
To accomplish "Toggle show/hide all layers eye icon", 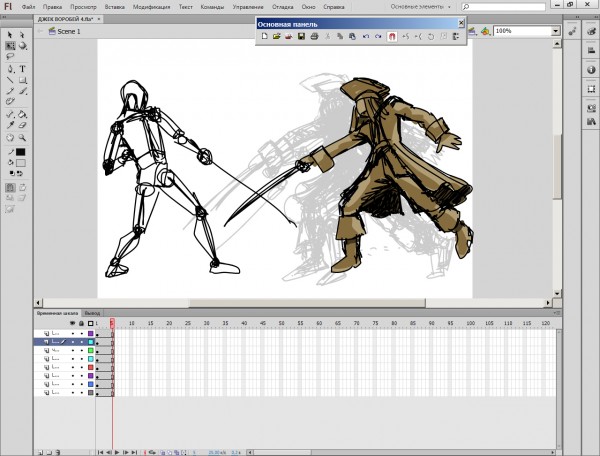I will [72, 324].
